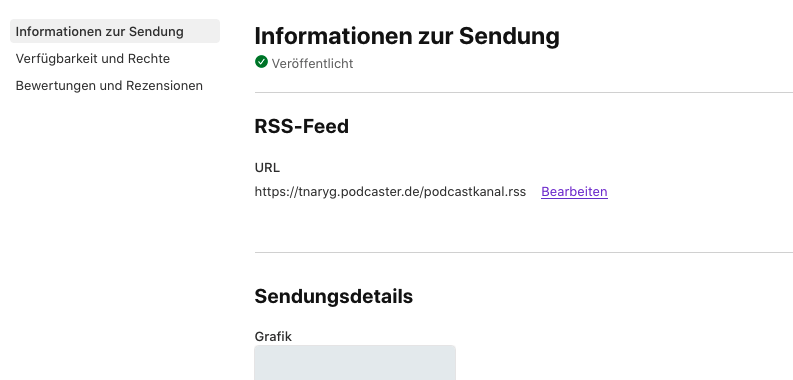Click the URL field label
This screenshot has width=793, height=380.
[x=267, y=167]
